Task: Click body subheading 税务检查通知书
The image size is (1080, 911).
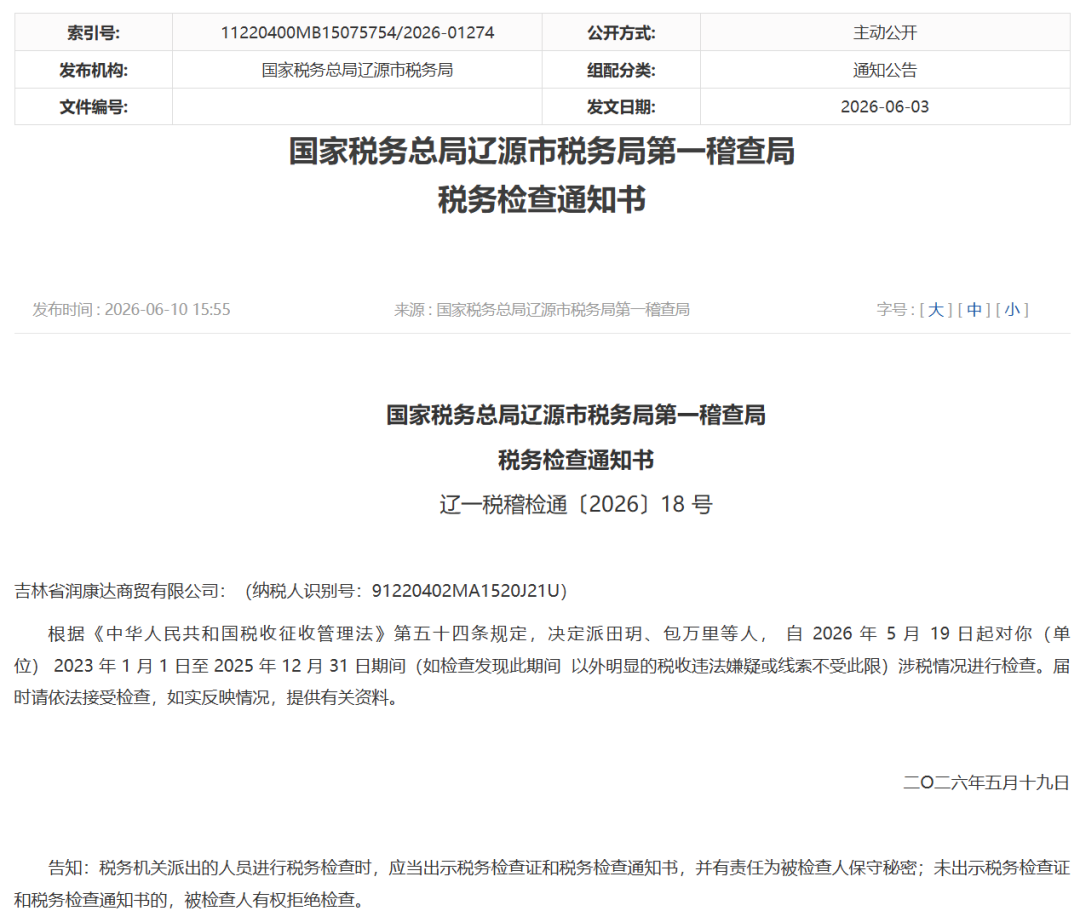Action: [576, 459]
